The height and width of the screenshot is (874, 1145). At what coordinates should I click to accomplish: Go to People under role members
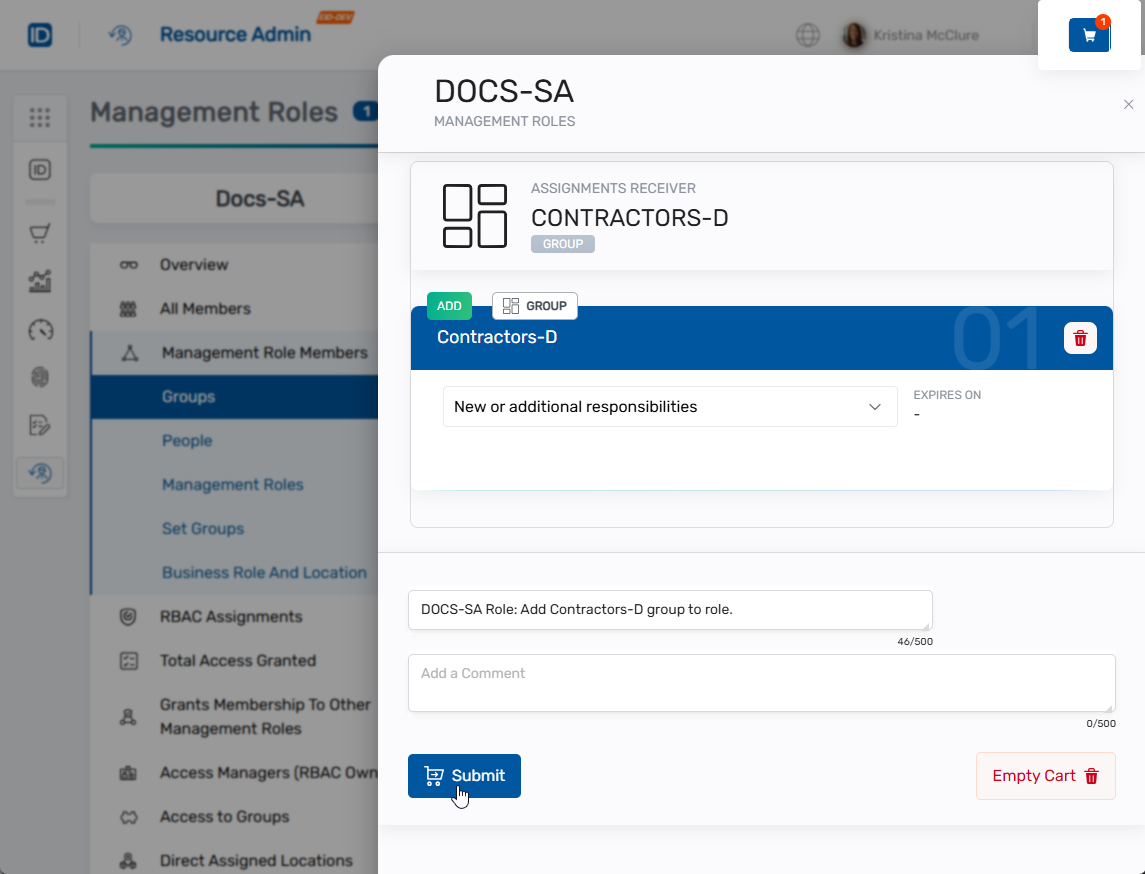click(x=187, y=441)
